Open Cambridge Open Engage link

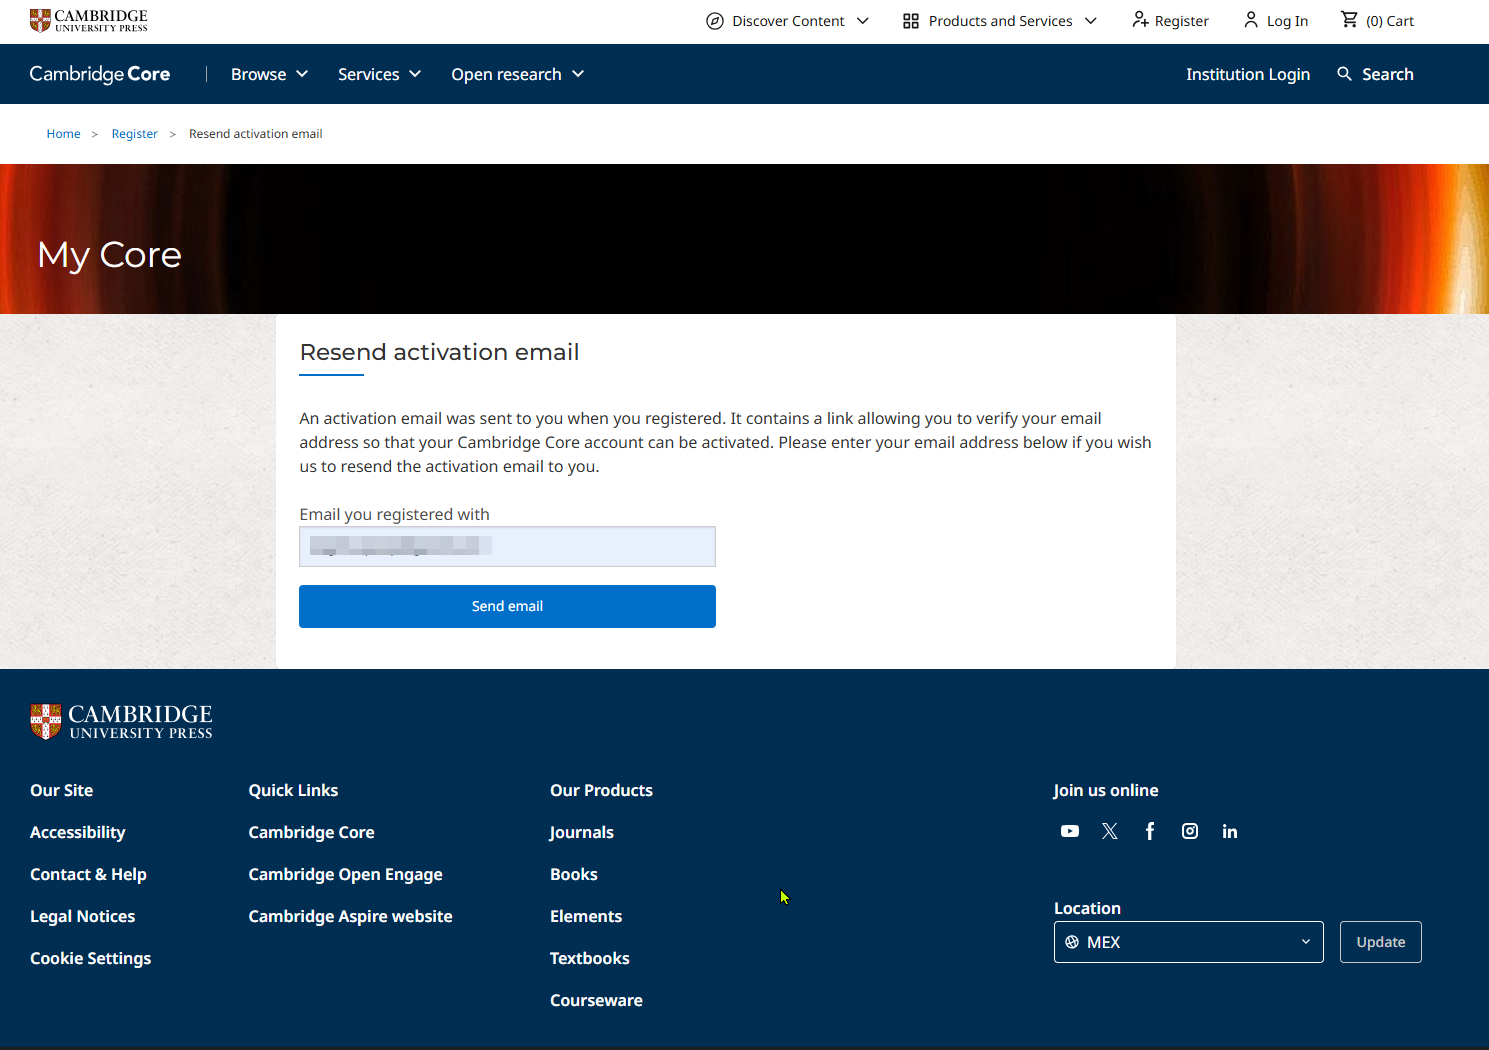click(345, 874)
